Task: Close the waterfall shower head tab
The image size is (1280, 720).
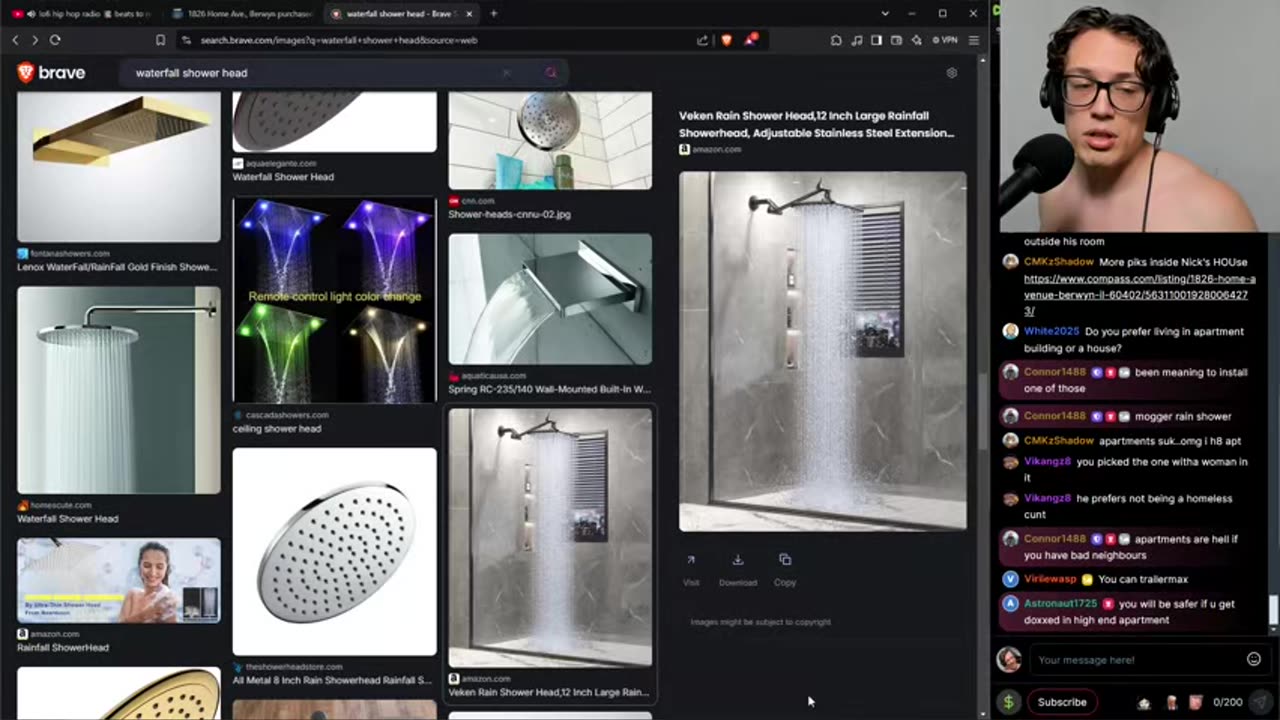Action: [469, 14]
